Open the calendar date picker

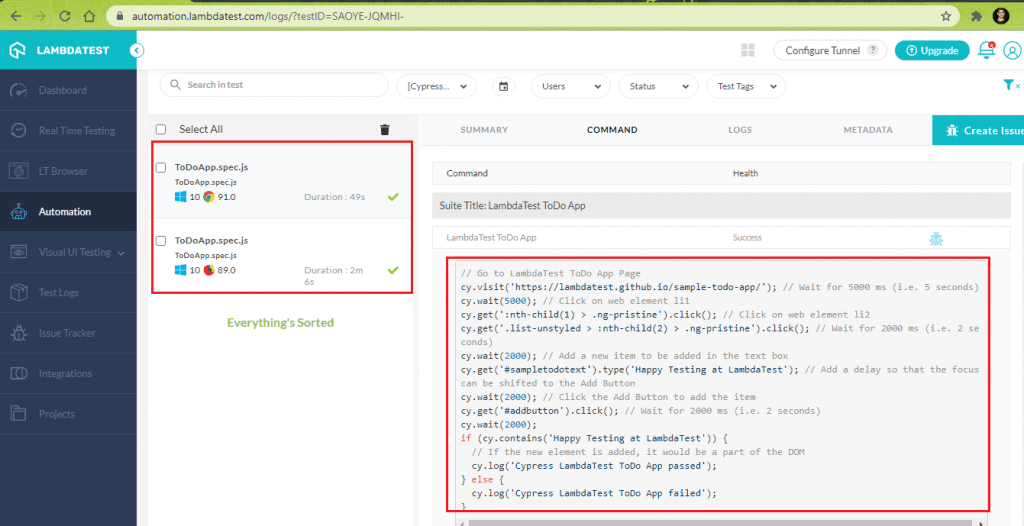[504, 86]
